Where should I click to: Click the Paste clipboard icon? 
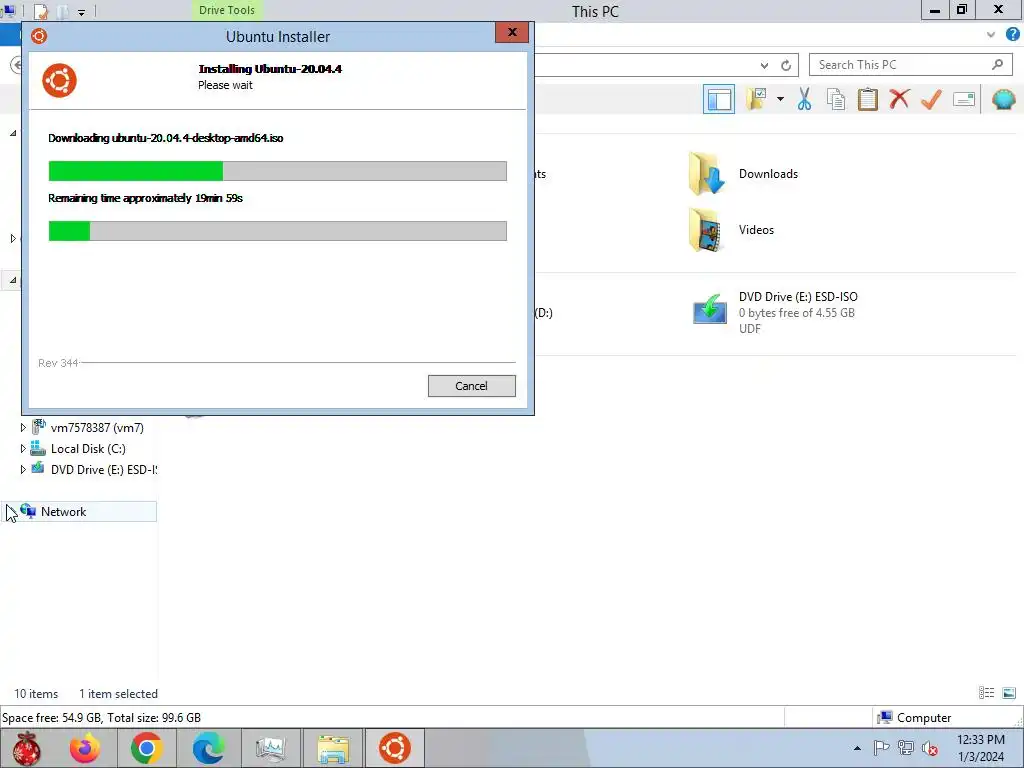tap(867, 99)
